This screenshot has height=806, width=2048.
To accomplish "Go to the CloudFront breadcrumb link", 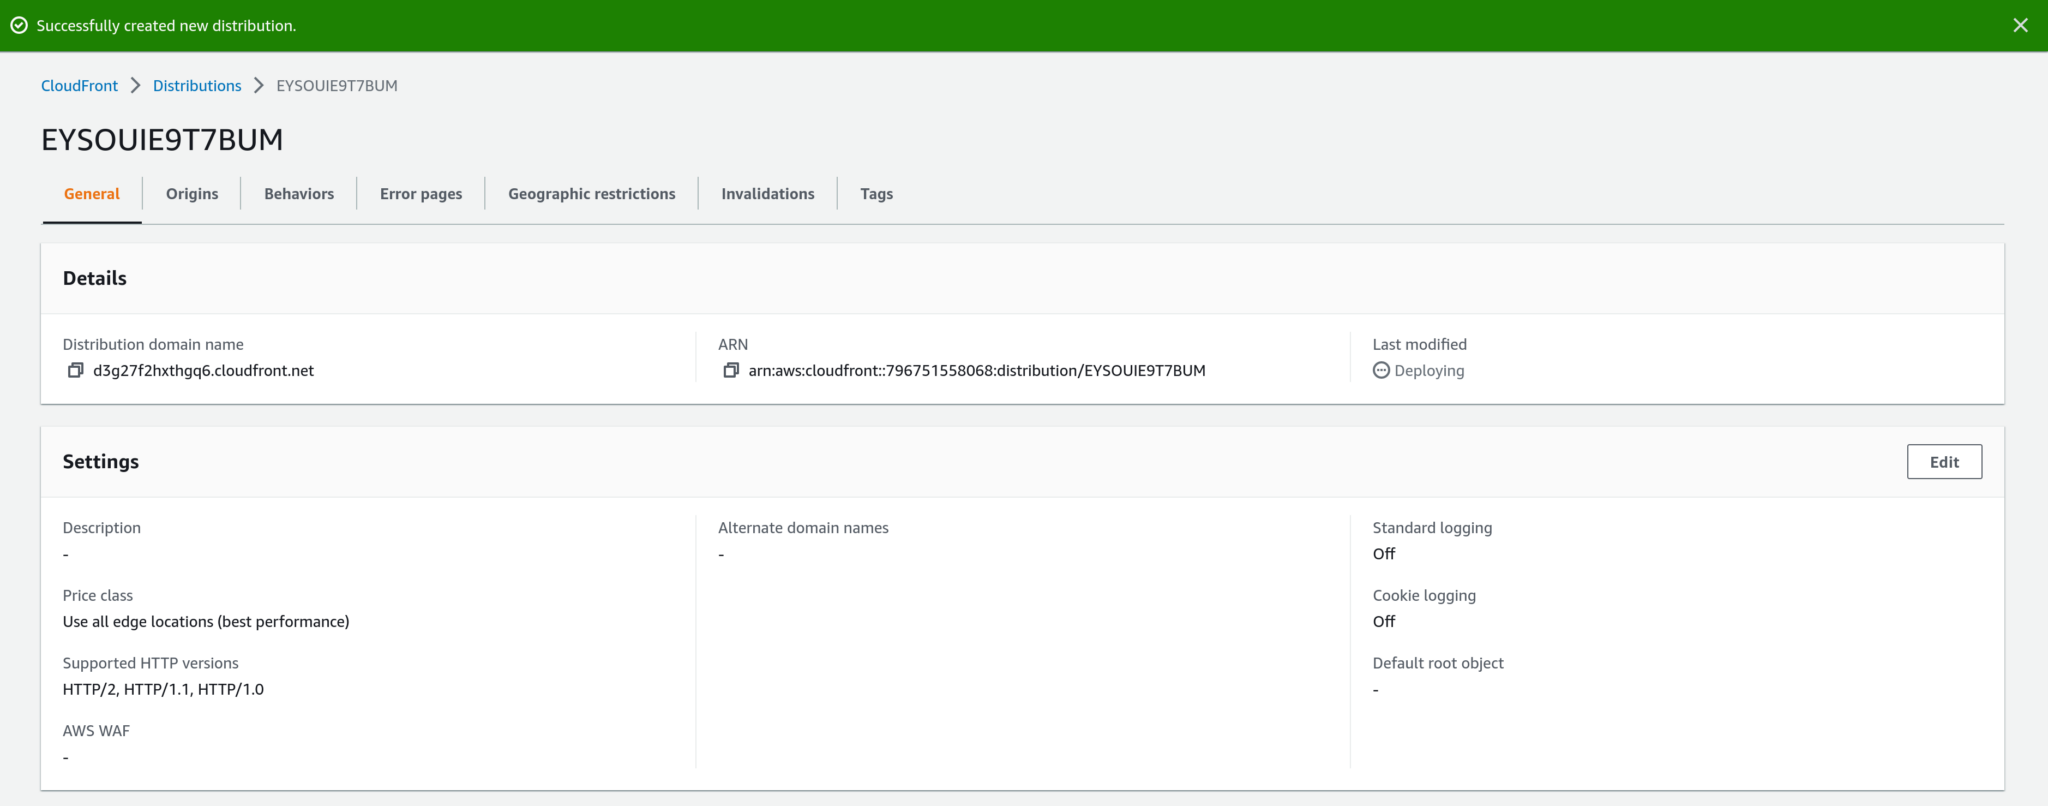I will (x=79, y=86).
